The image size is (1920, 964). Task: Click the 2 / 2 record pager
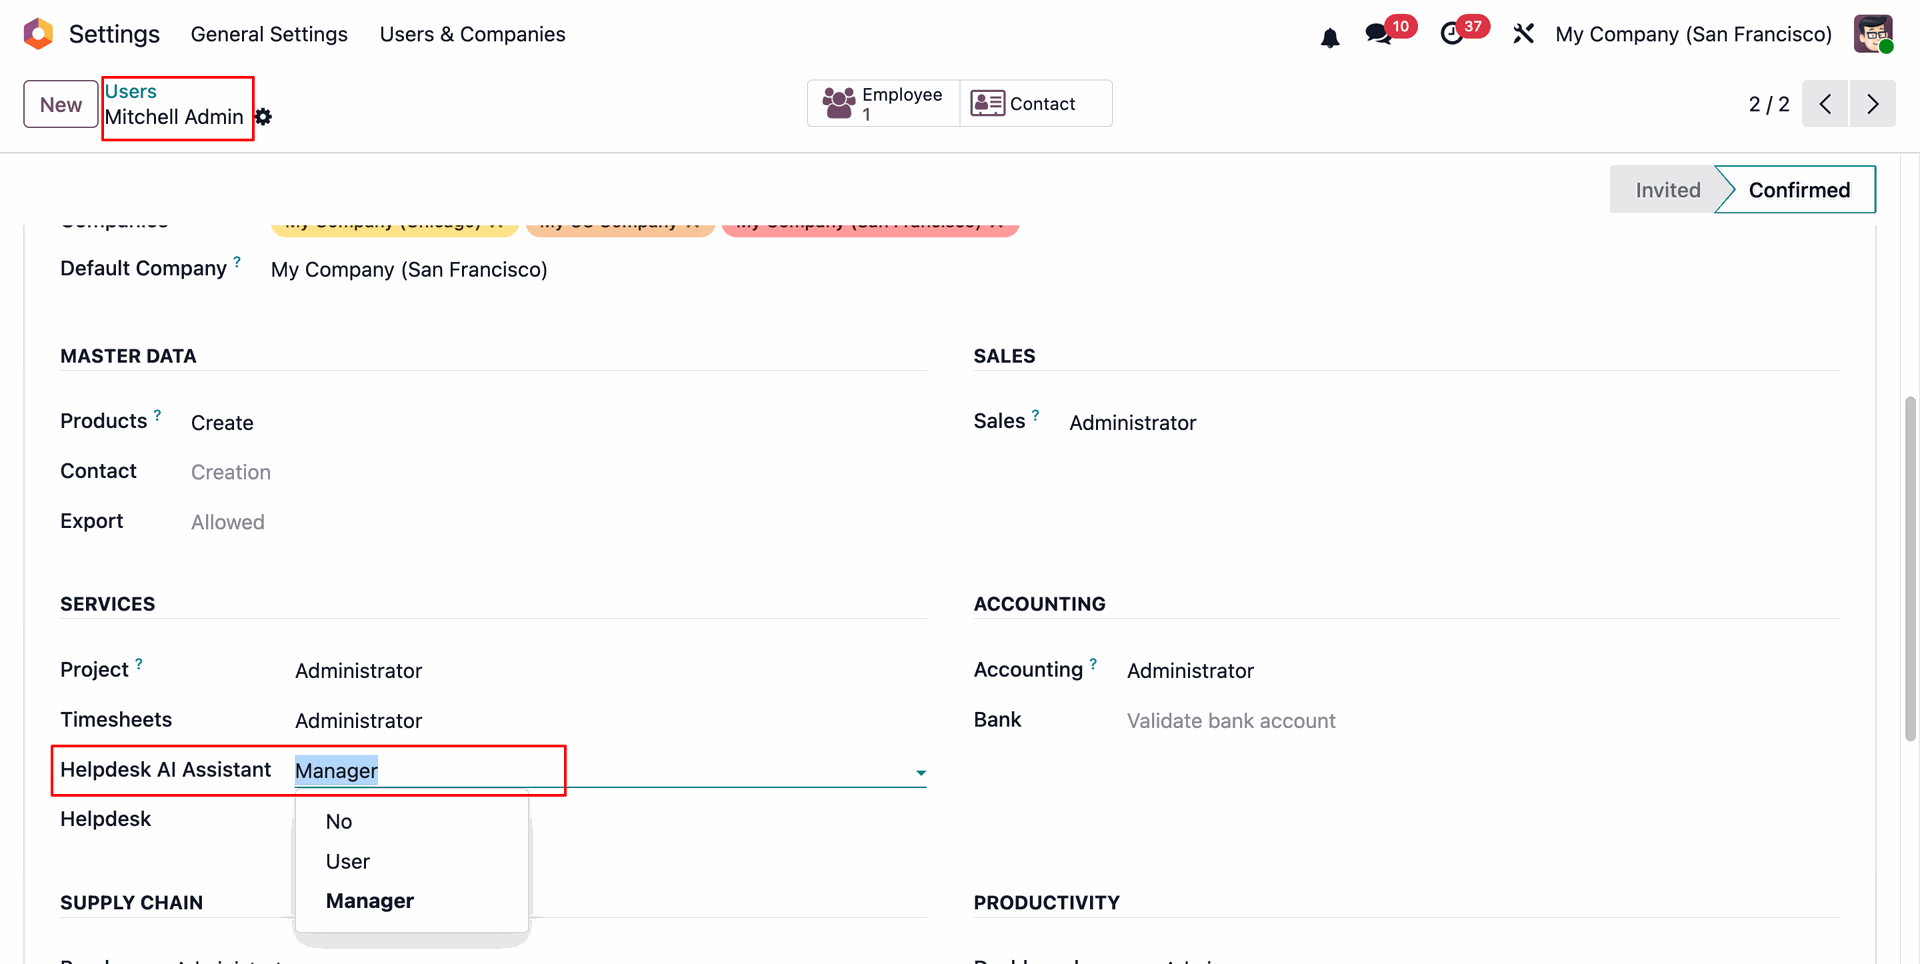(1768, 104)
